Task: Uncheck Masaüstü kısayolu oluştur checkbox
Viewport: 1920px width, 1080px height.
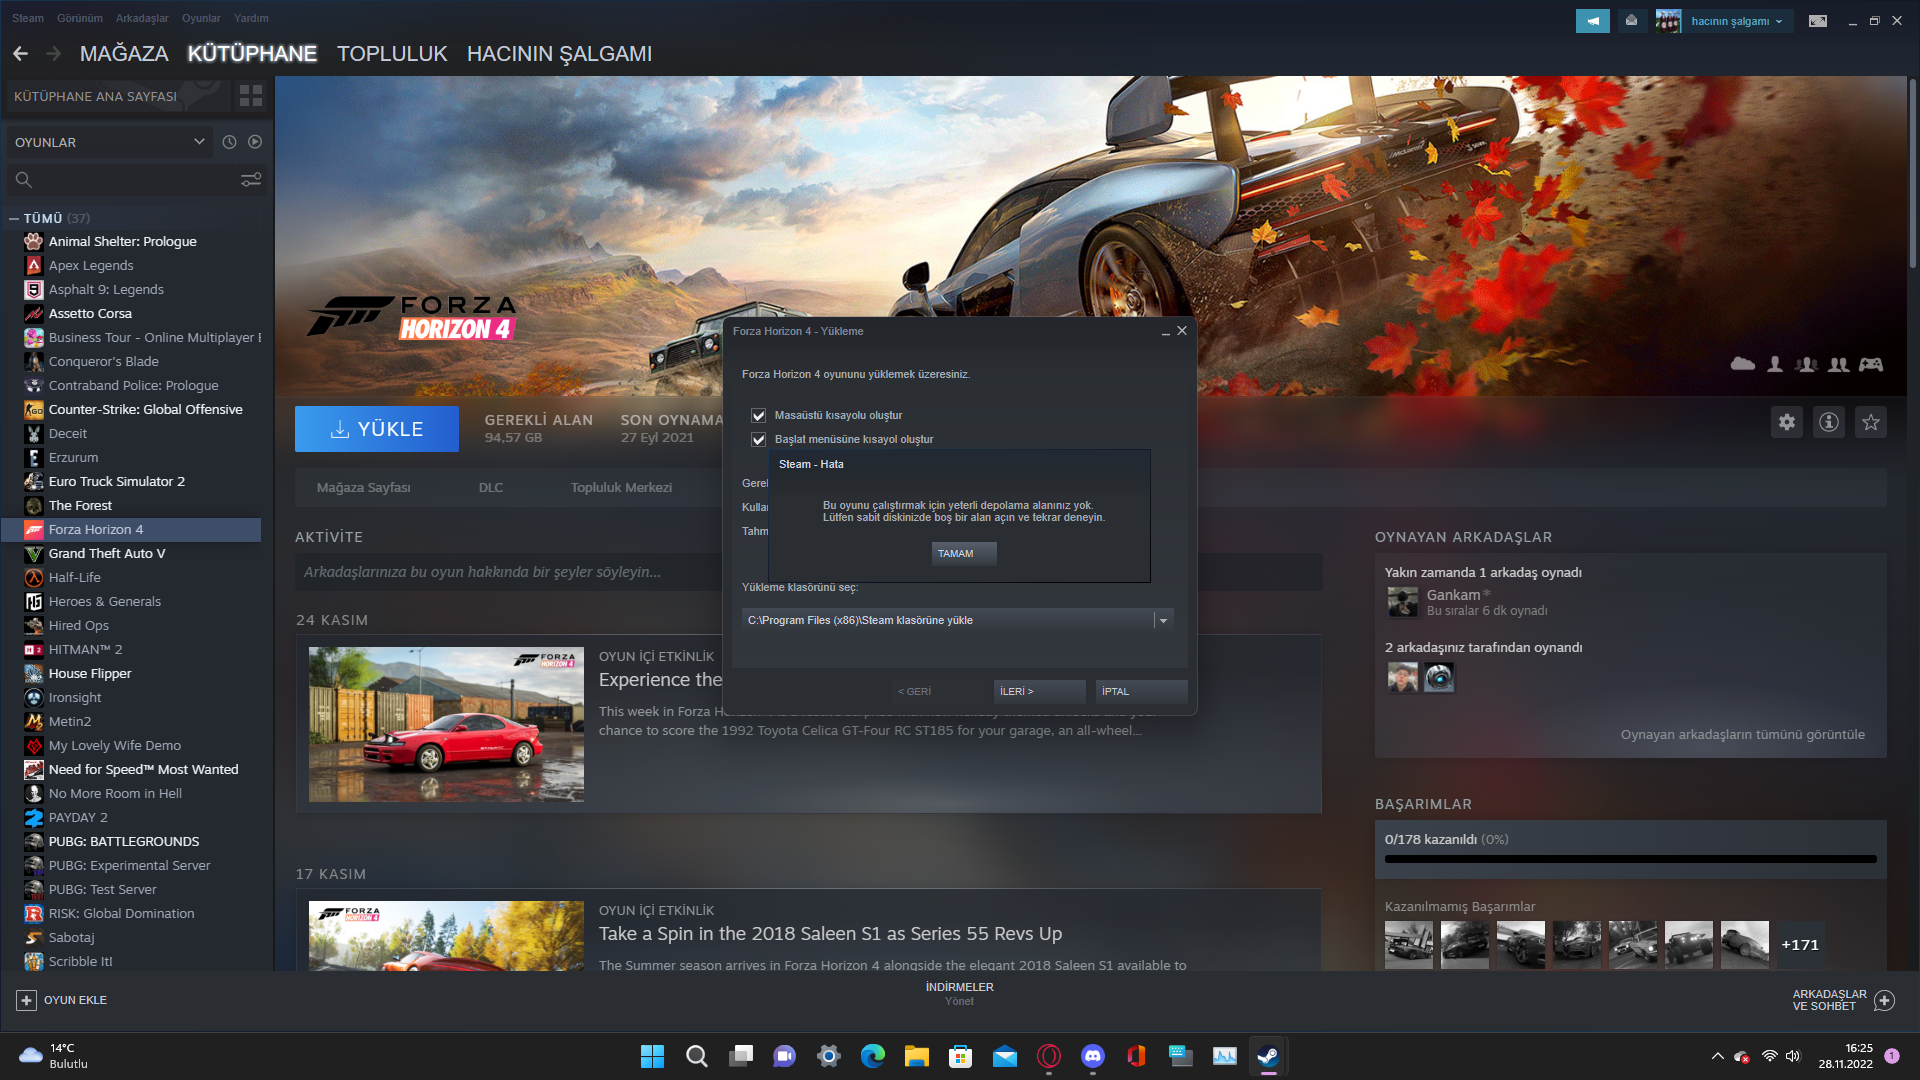Action: point(759,415)
